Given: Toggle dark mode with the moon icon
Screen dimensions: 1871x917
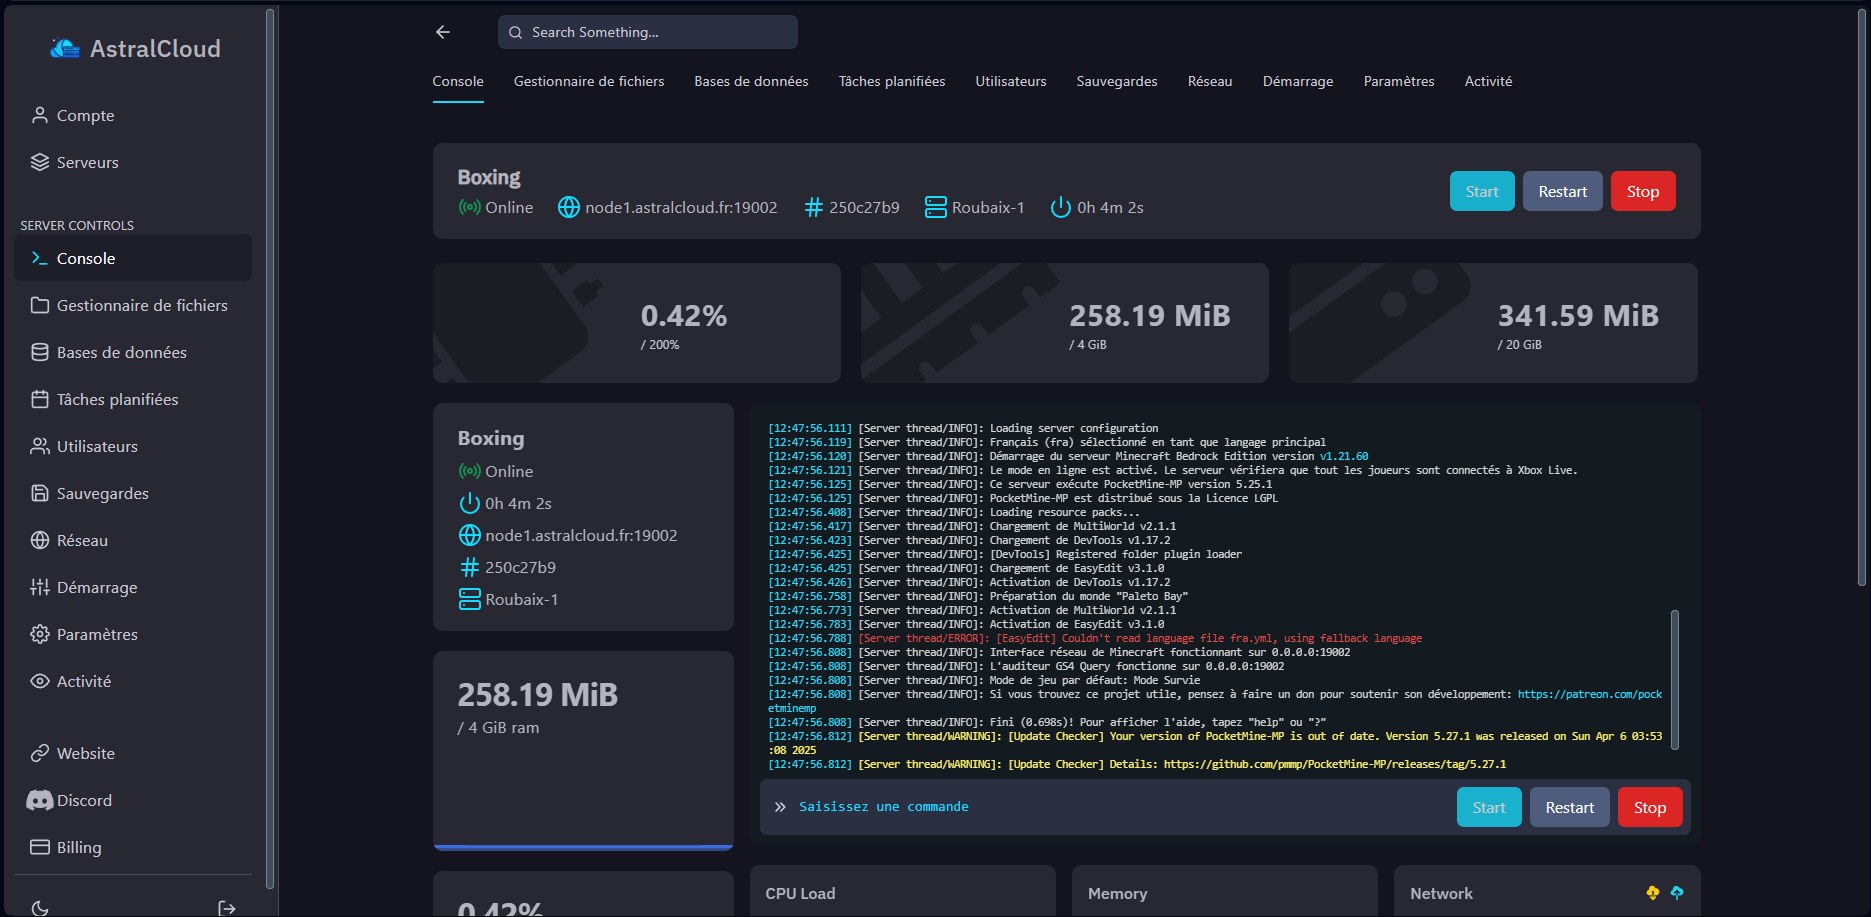Looking at the screenshot, I should pyautogui.click(x=40, y=907).
